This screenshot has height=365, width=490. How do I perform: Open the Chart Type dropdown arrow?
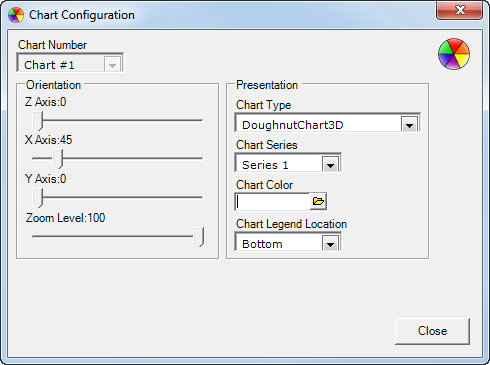point(409,125)
